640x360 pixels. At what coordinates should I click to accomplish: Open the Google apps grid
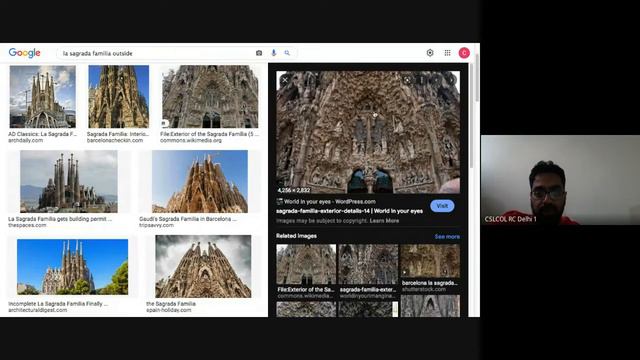pyautogui.click(x=447, y=53)
